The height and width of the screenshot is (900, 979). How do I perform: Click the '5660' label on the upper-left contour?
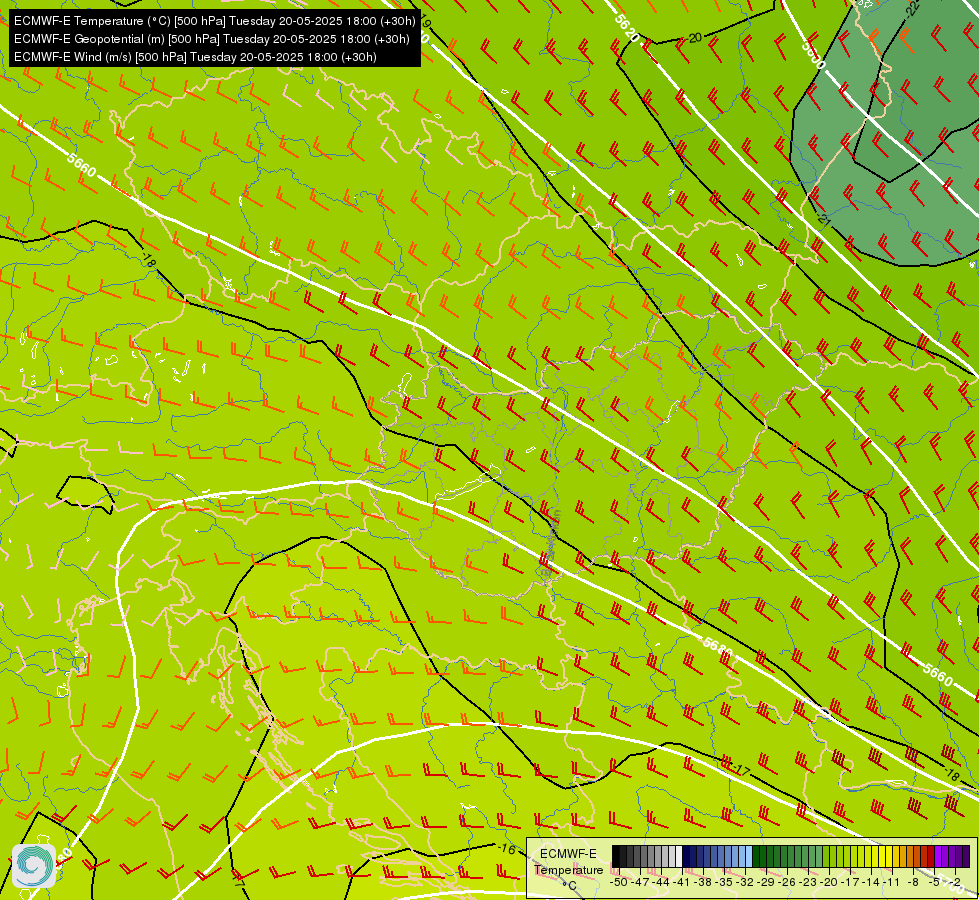[82, 164]
